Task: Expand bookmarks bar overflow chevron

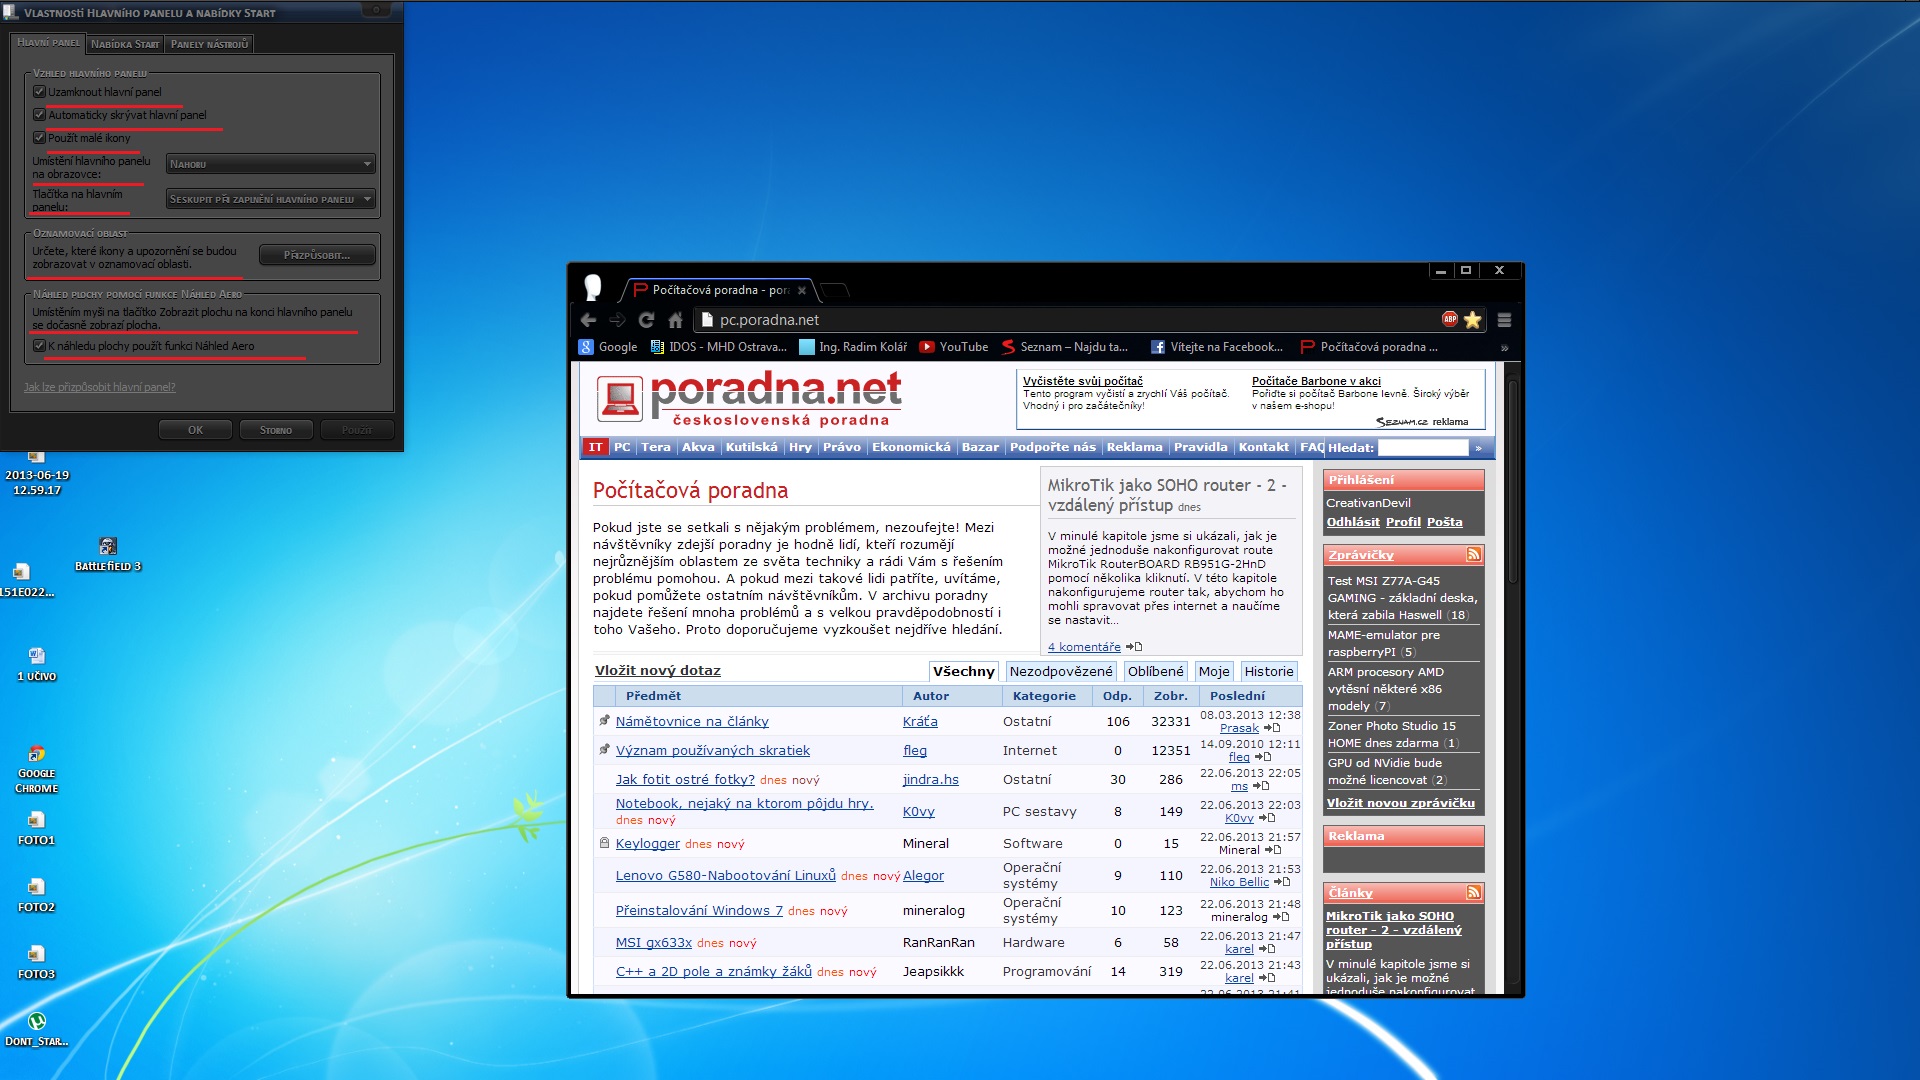Action: point(1504,348)
